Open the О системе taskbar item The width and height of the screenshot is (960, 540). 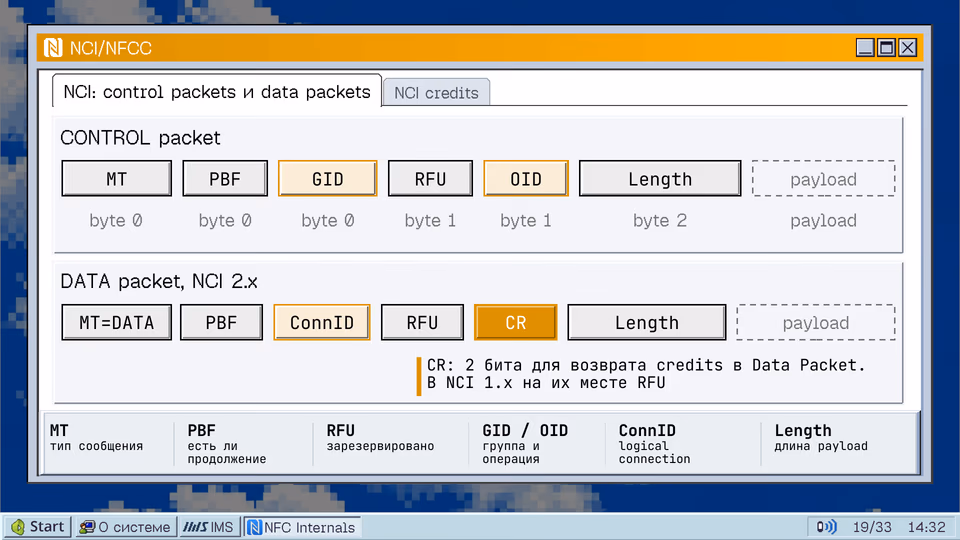126,527
